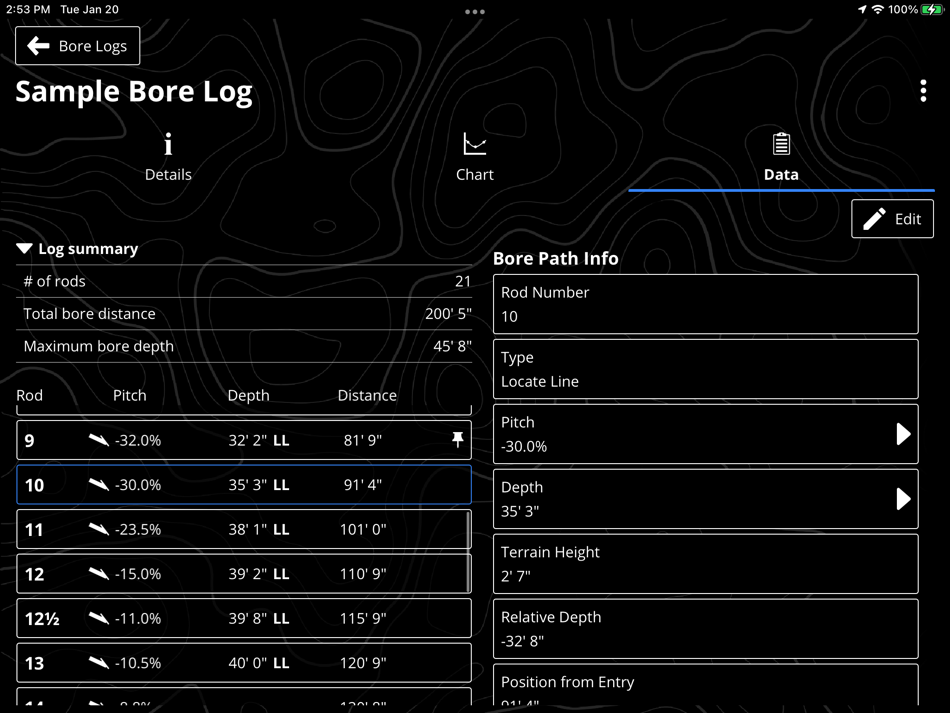The width and height of the screenshot is (950, 713).
Task: Click distance 110' 9" on rod 12
Action: pyautogui.click(x=363, y=574)
